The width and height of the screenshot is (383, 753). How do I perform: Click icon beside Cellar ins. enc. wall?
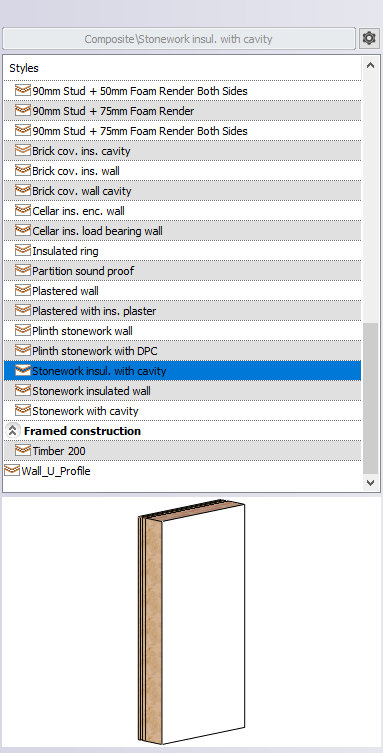point(23,211)
